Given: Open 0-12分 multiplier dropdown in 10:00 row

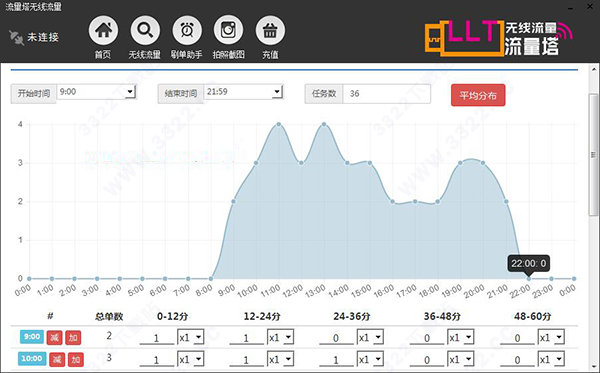Looking at the screenshot, I should [191, 359].
